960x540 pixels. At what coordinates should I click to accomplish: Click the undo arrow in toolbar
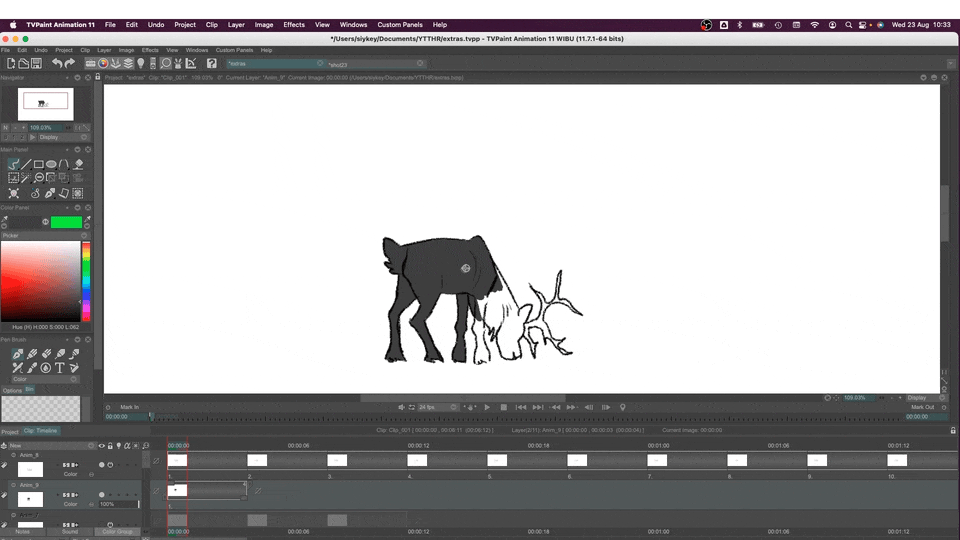(58, 63)
